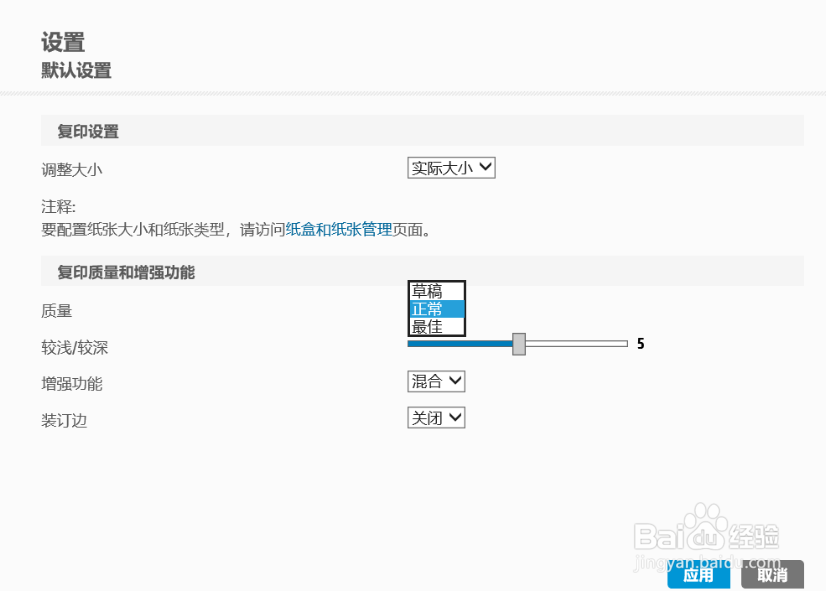Click the 应用 apply button
The width and height of the screenshot is (826, 591).
coord(699,575)
